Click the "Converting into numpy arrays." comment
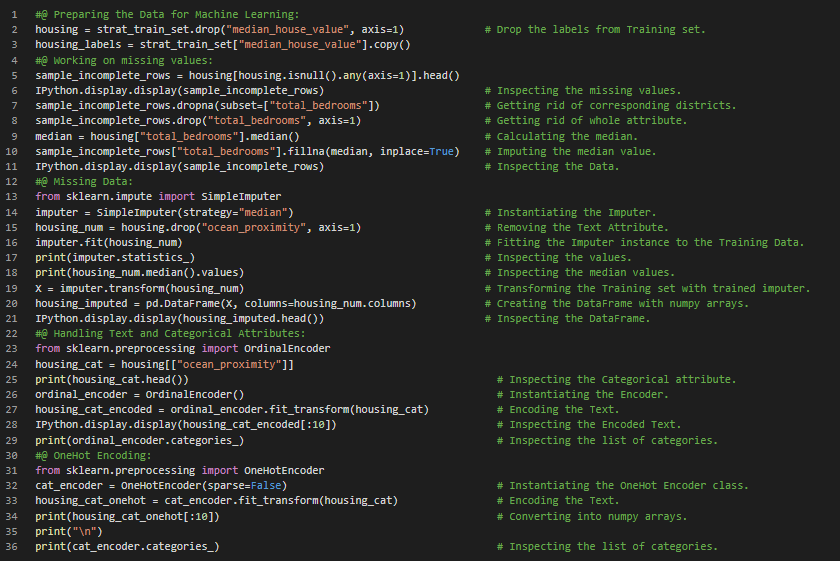The width and height of the screenshot is (840, 561). click(x=591, y=516)
